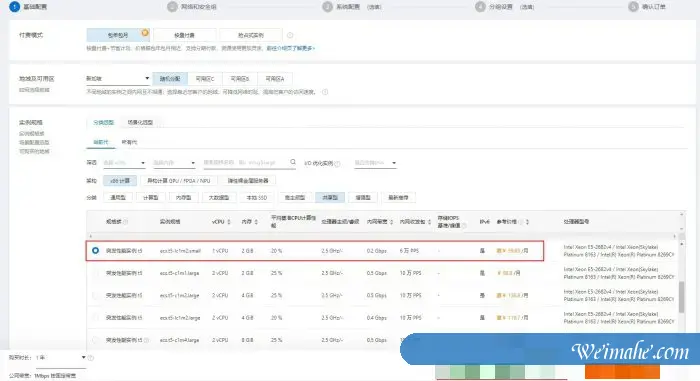Go to step 4 分组设置

504,7
